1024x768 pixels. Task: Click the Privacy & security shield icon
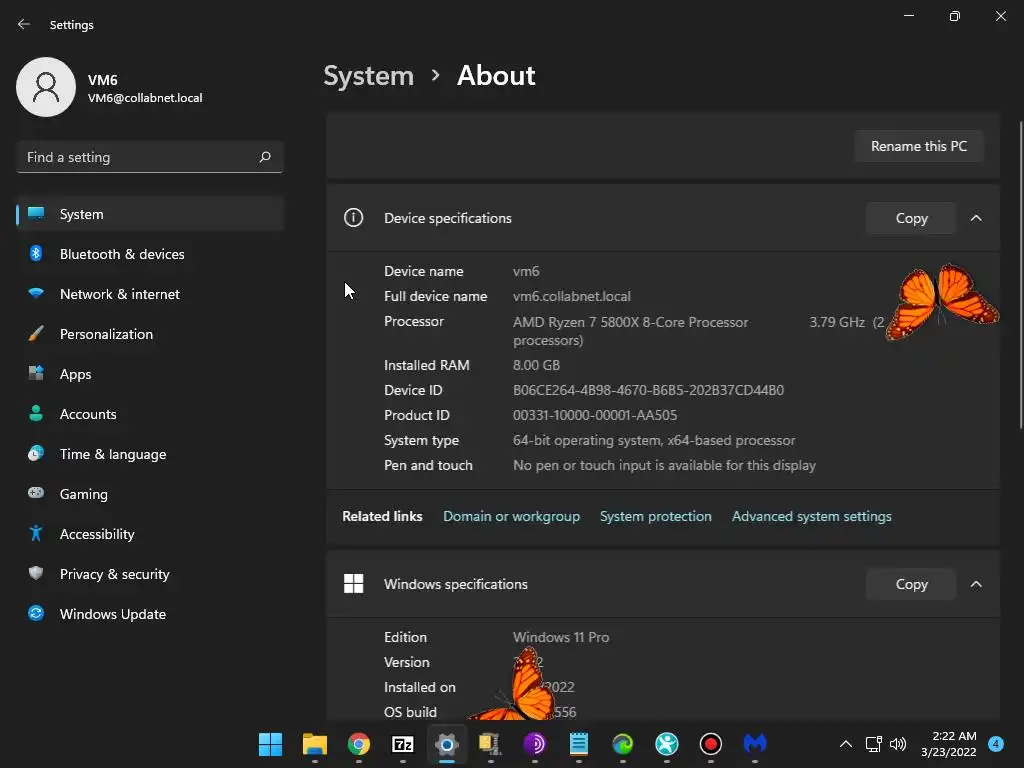(x=36, y=573)
